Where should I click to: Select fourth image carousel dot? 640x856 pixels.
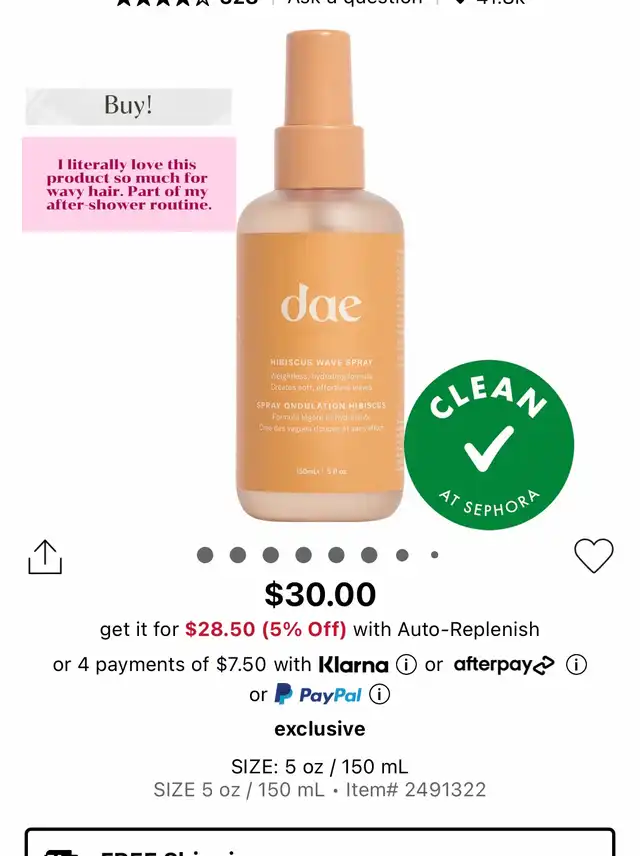(304, 555)
